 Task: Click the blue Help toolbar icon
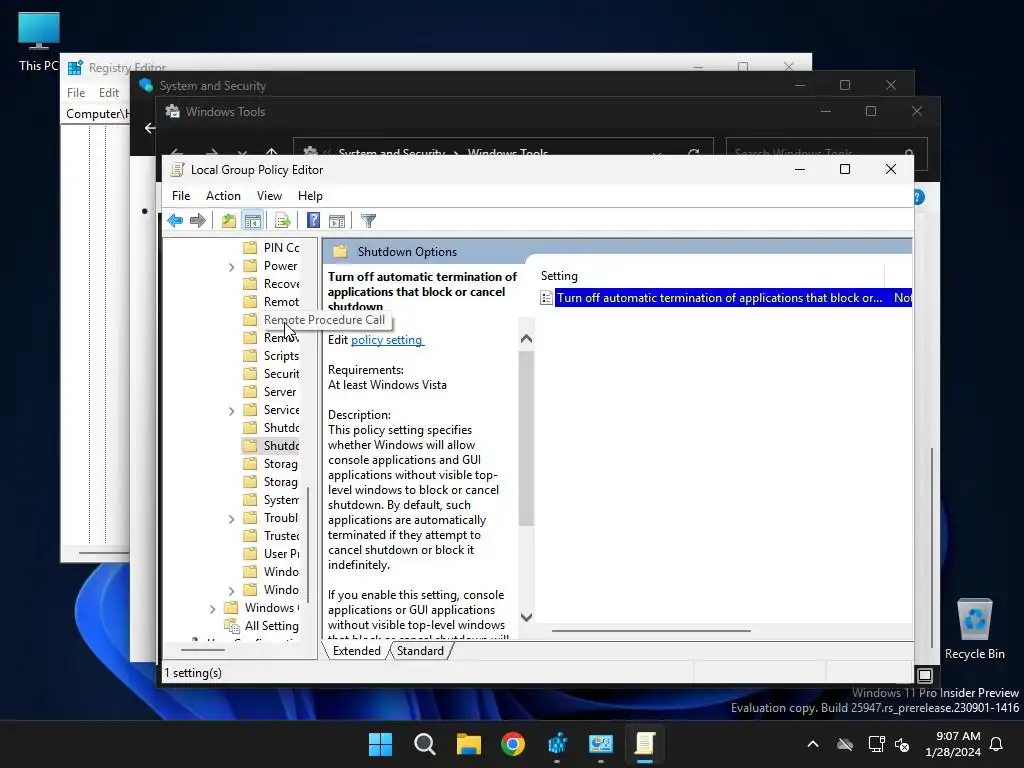313,221
